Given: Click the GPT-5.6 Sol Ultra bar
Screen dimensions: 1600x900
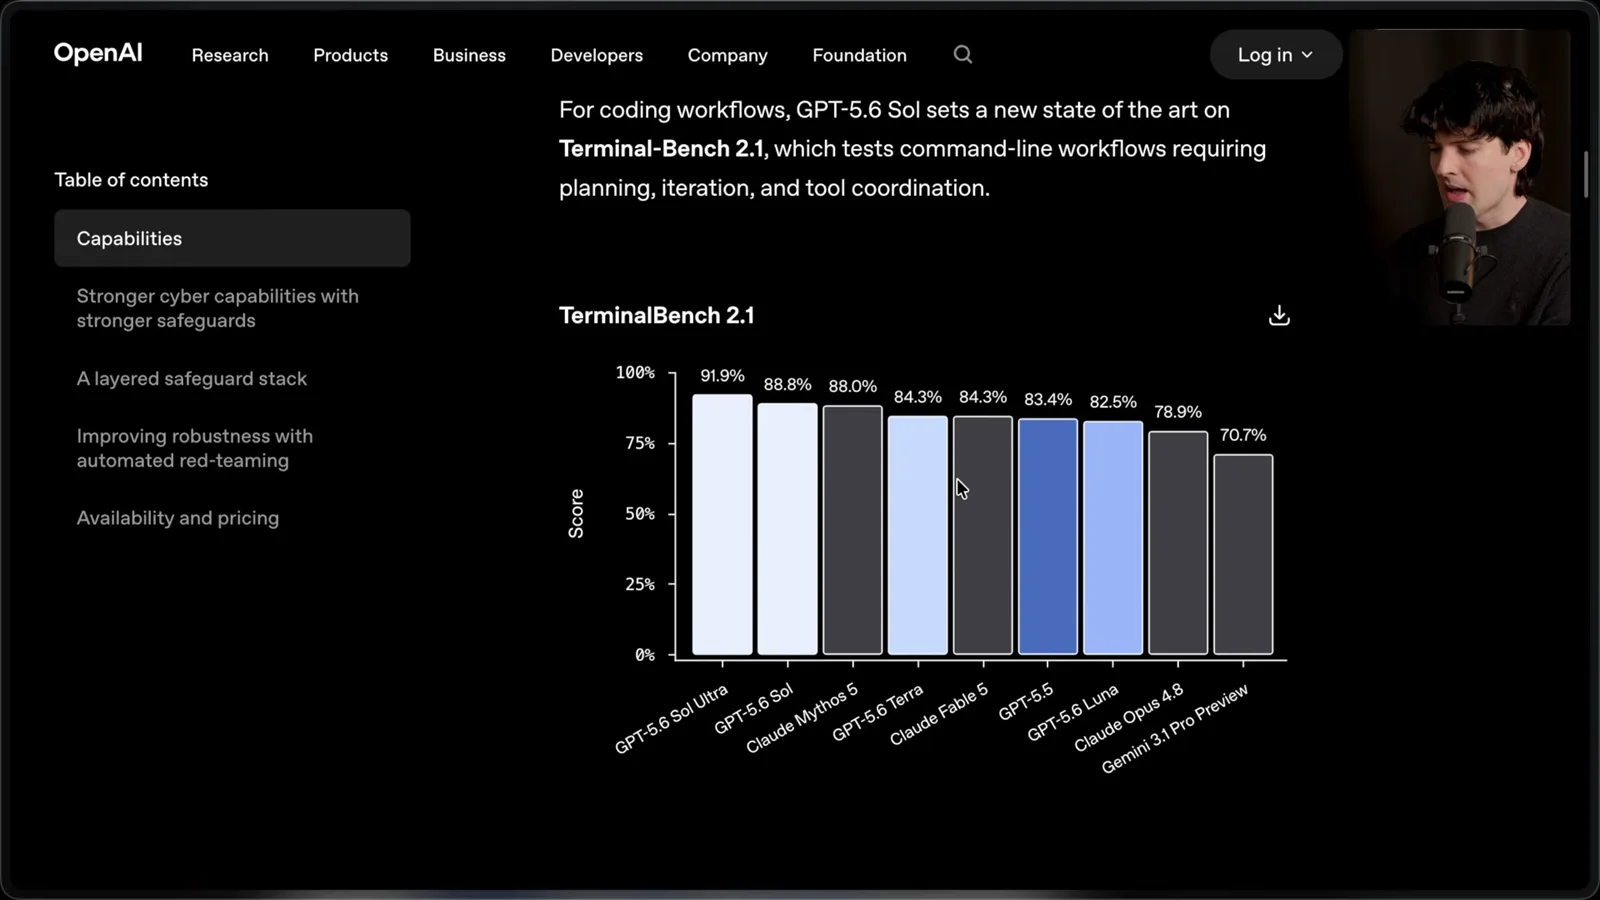Looking at the screenshot, I should click(722, 525).
